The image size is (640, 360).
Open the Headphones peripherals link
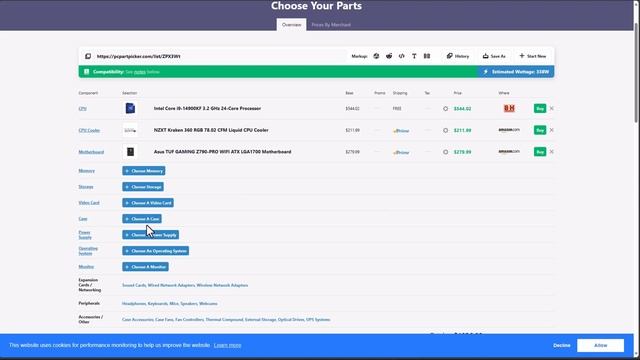point(134,304)
